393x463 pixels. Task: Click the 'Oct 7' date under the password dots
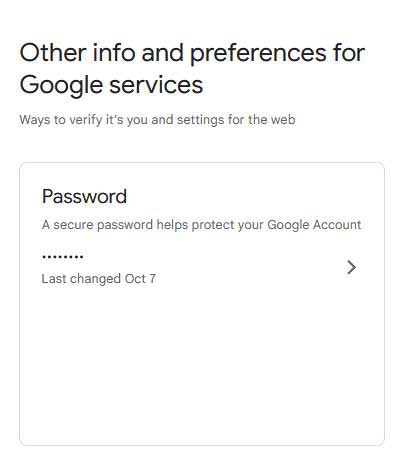point(140,279)
